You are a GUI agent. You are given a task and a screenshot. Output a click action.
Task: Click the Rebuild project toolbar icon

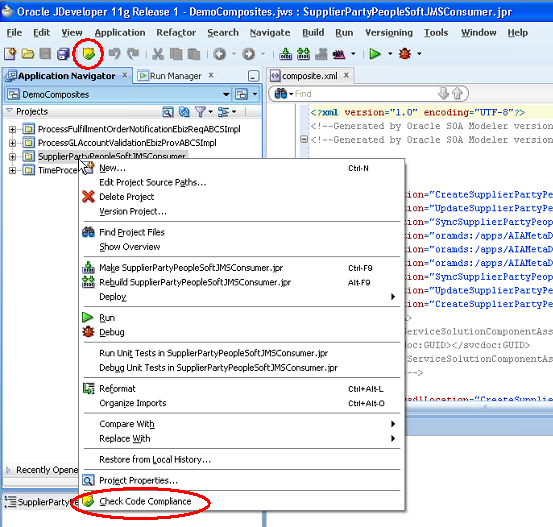pos(303,54)
